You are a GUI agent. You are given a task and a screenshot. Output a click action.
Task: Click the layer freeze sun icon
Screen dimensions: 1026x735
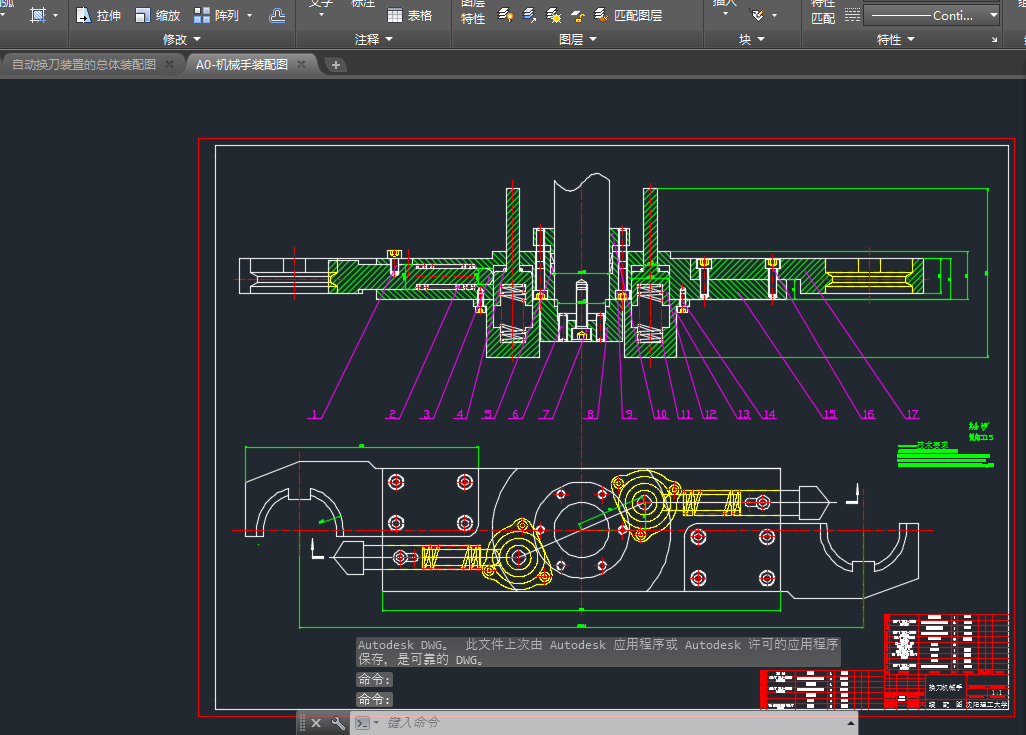553,15
